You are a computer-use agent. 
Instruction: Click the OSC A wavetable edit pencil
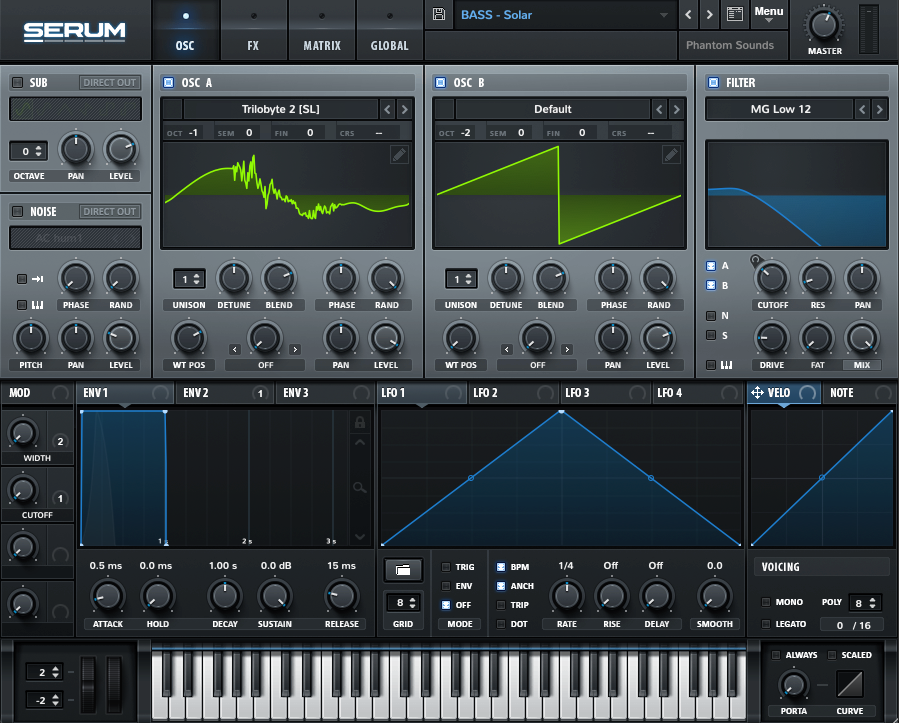click(398, 154)
